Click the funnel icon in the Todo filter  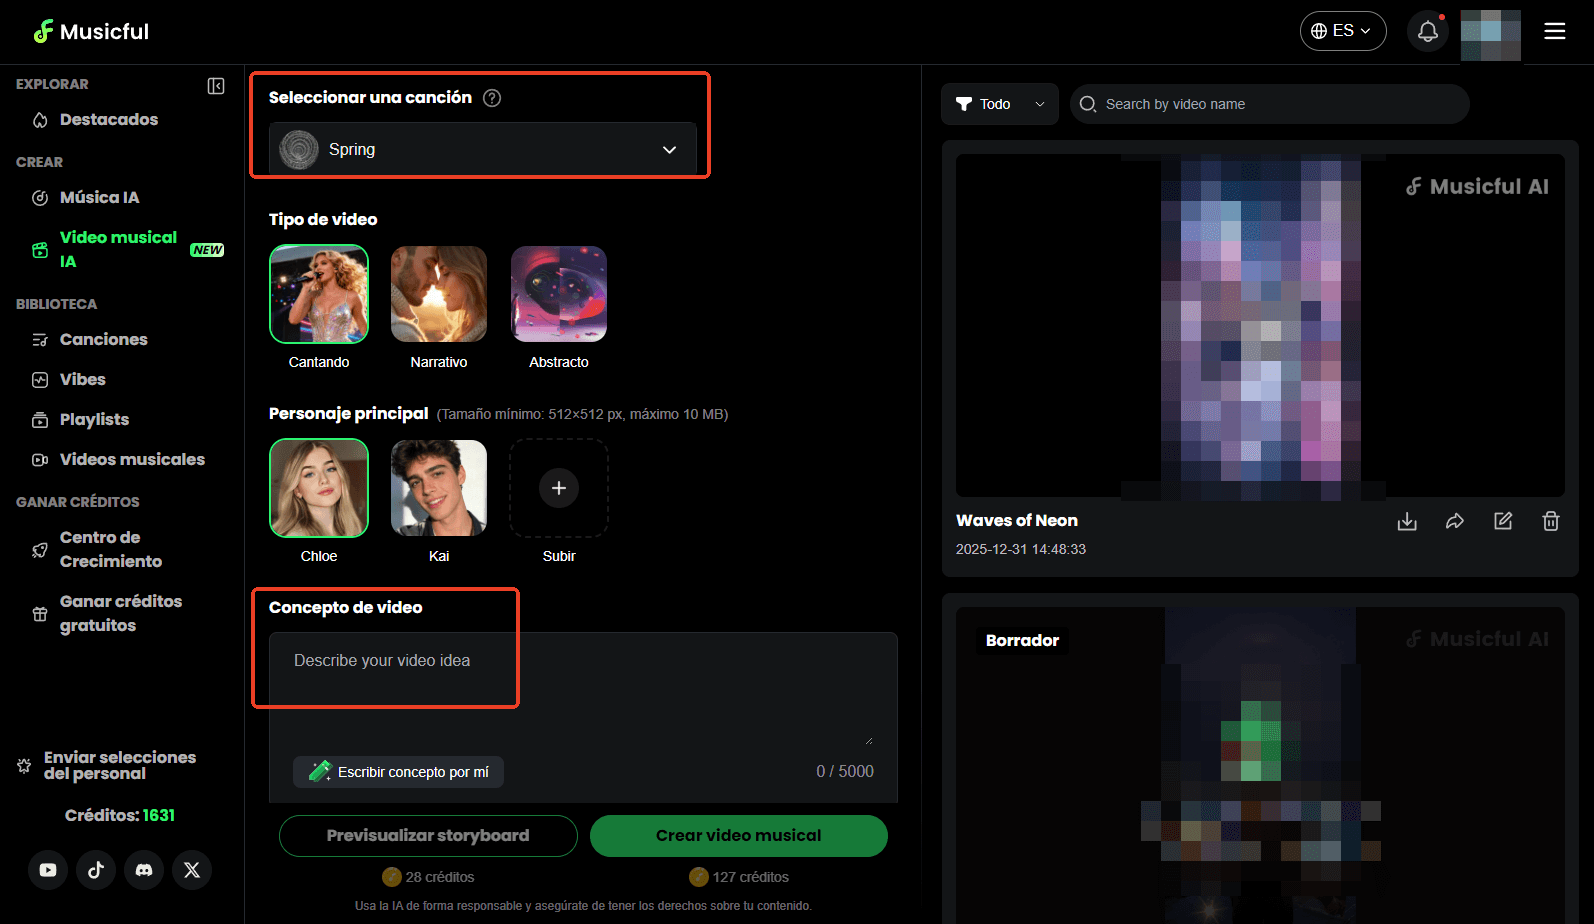[964, 104]
